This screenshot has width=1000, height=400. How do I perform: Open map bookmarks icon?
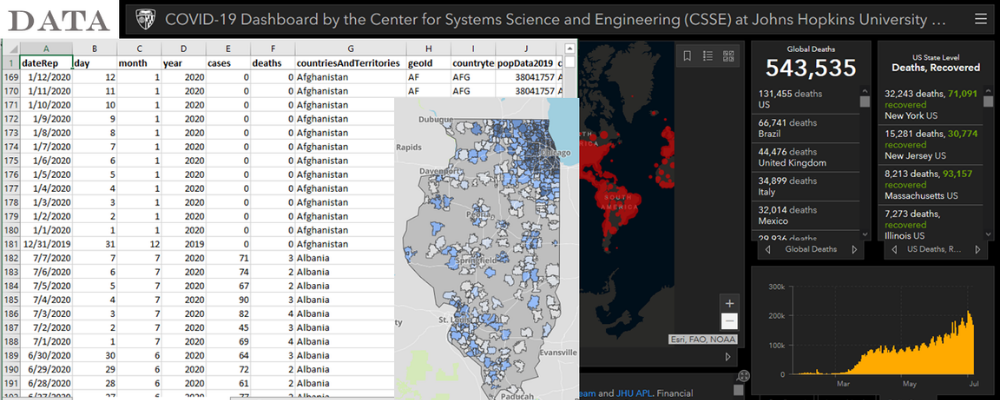click(687, 56)
